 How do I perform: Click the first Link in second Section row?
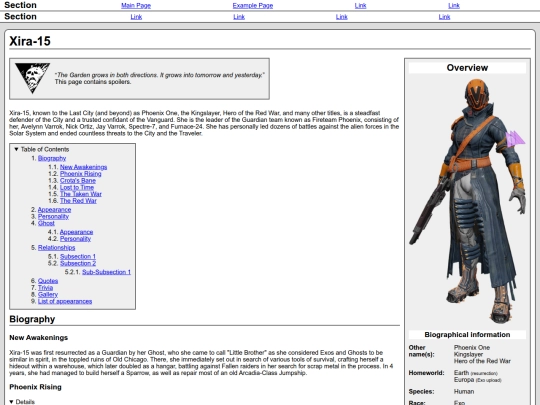coord(136,17)
